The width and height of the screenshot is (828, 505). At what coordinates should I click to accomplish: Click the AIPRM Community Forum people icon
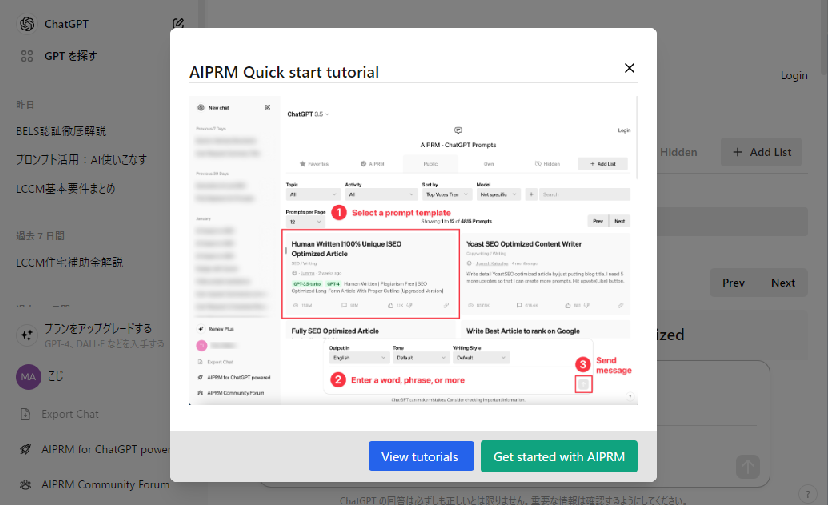[x=25, y=484]
